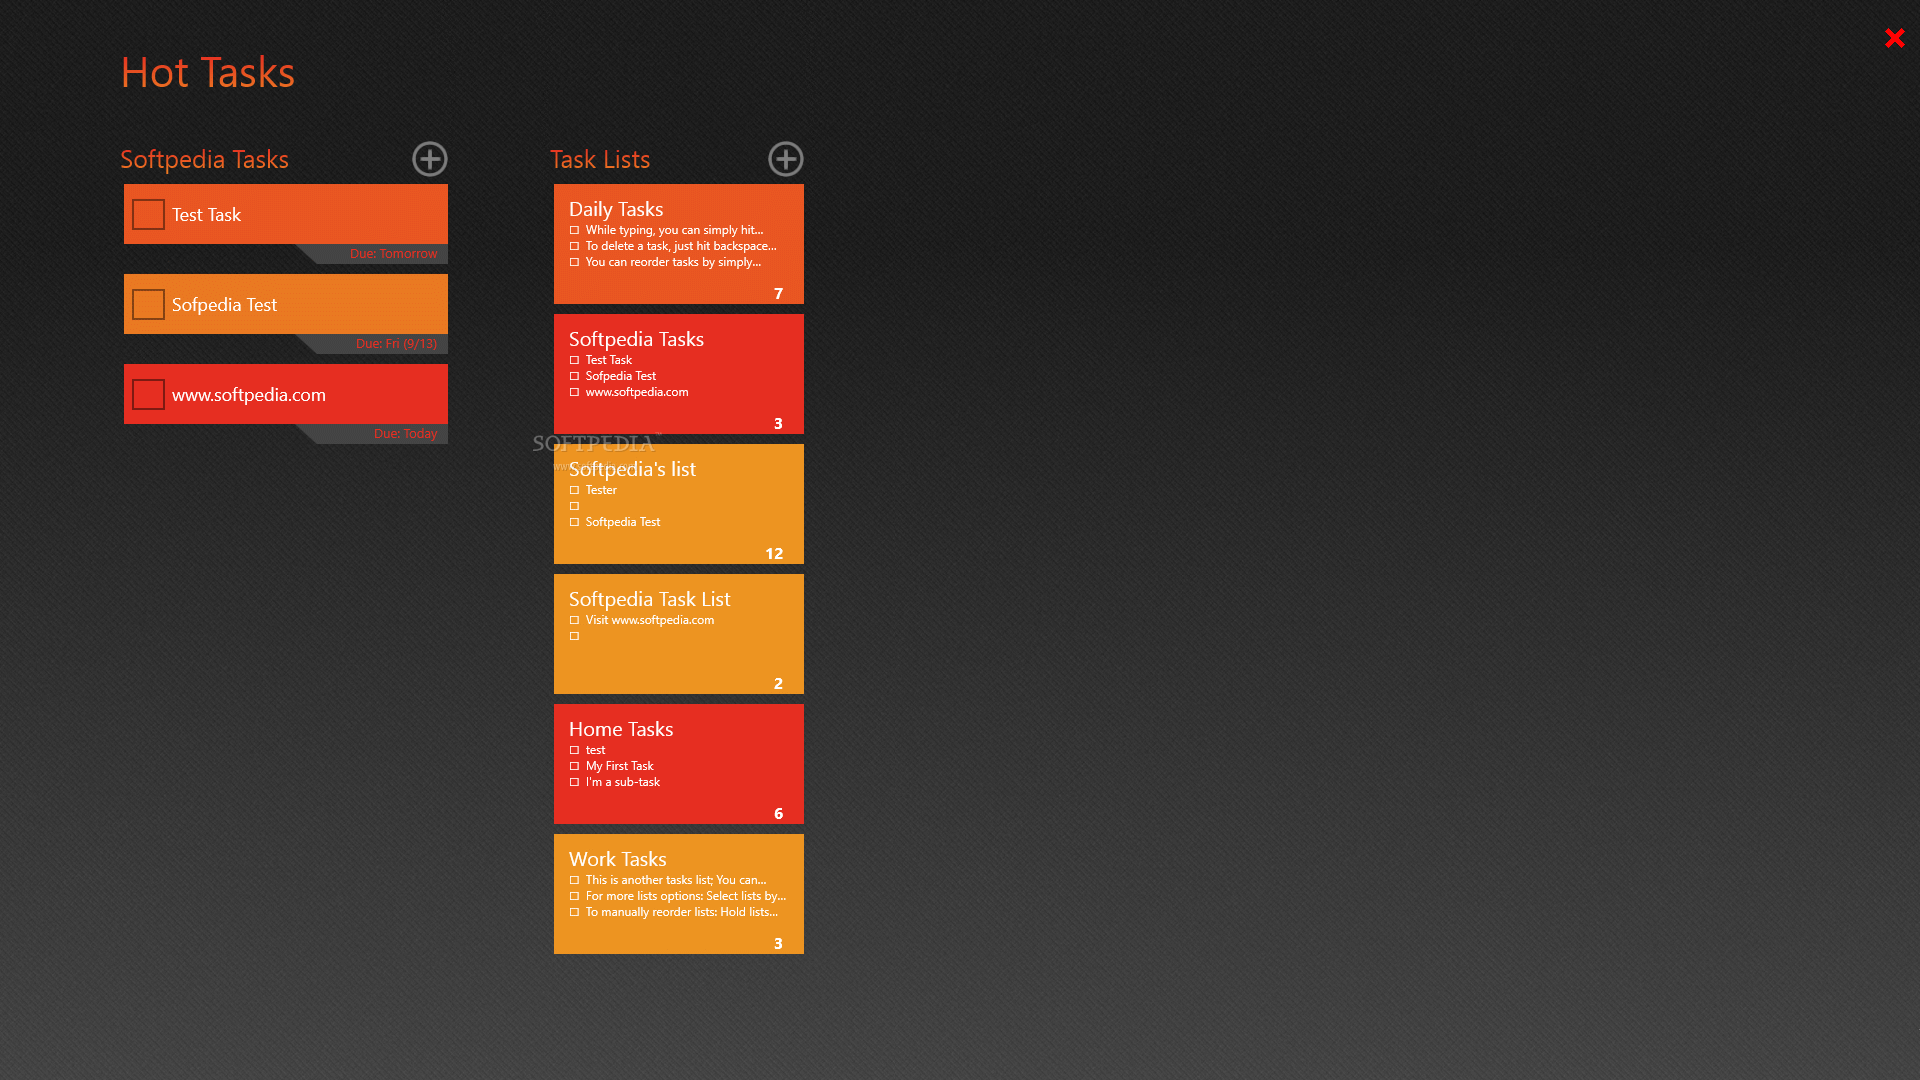The height and width of the screenshot is (1080, 1920).
Task: Add a new task to Softpedia Tasks
Action: pos(430,159)
